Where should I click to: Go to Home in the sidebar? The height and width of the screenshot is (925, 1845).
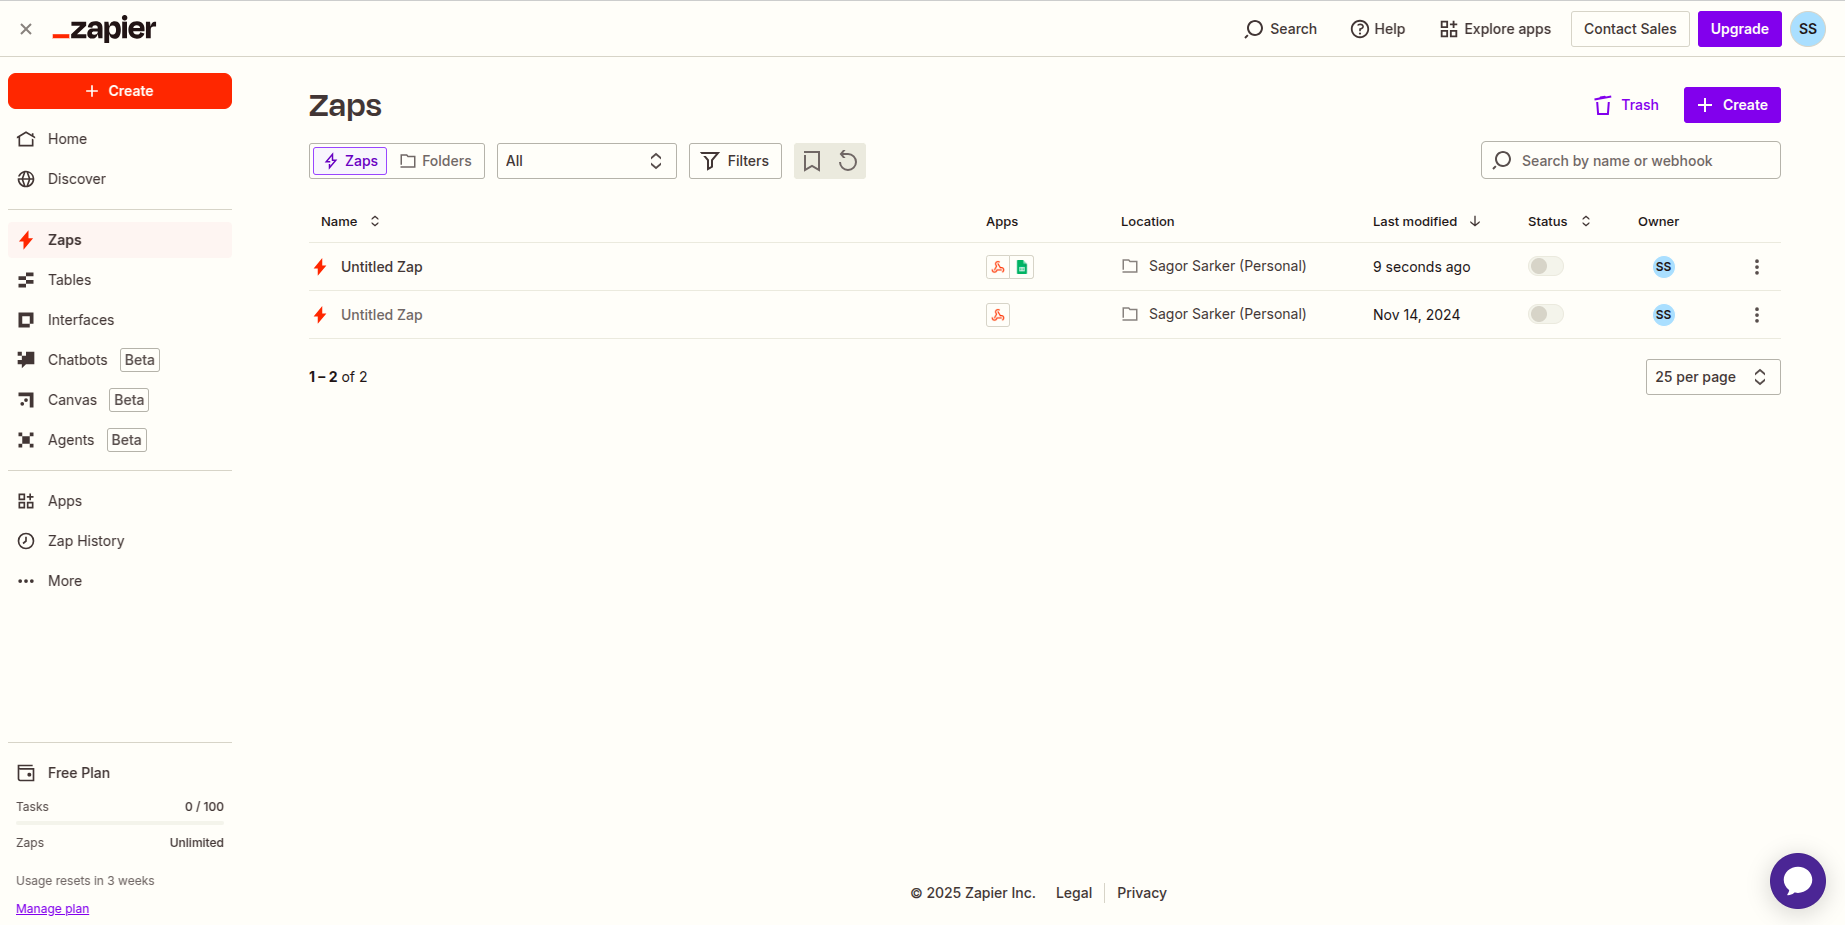pos(120,139)
